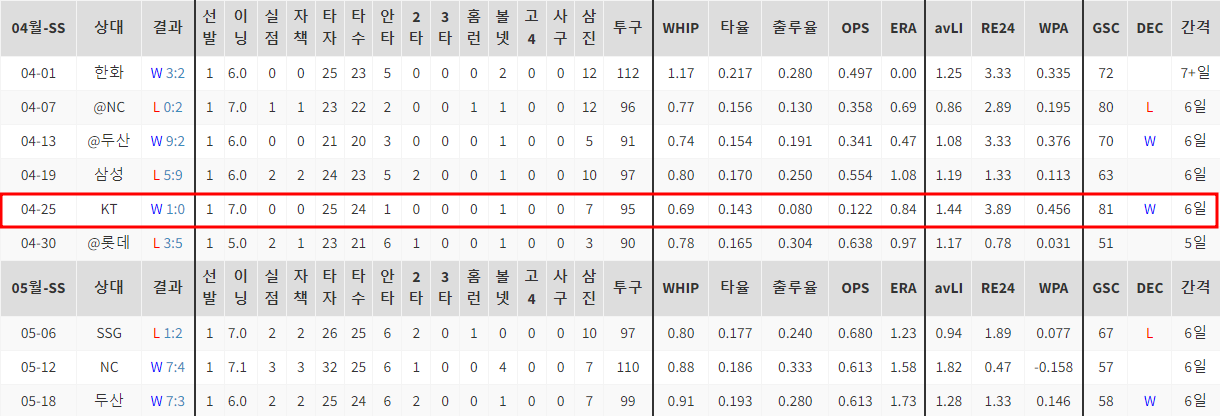Image resolution: width=1220 pixels, height=416 pixels.
Task: Open the W 1:0 result in highlighted KT row
Action: pyautogui.click(x=167, y=209)
